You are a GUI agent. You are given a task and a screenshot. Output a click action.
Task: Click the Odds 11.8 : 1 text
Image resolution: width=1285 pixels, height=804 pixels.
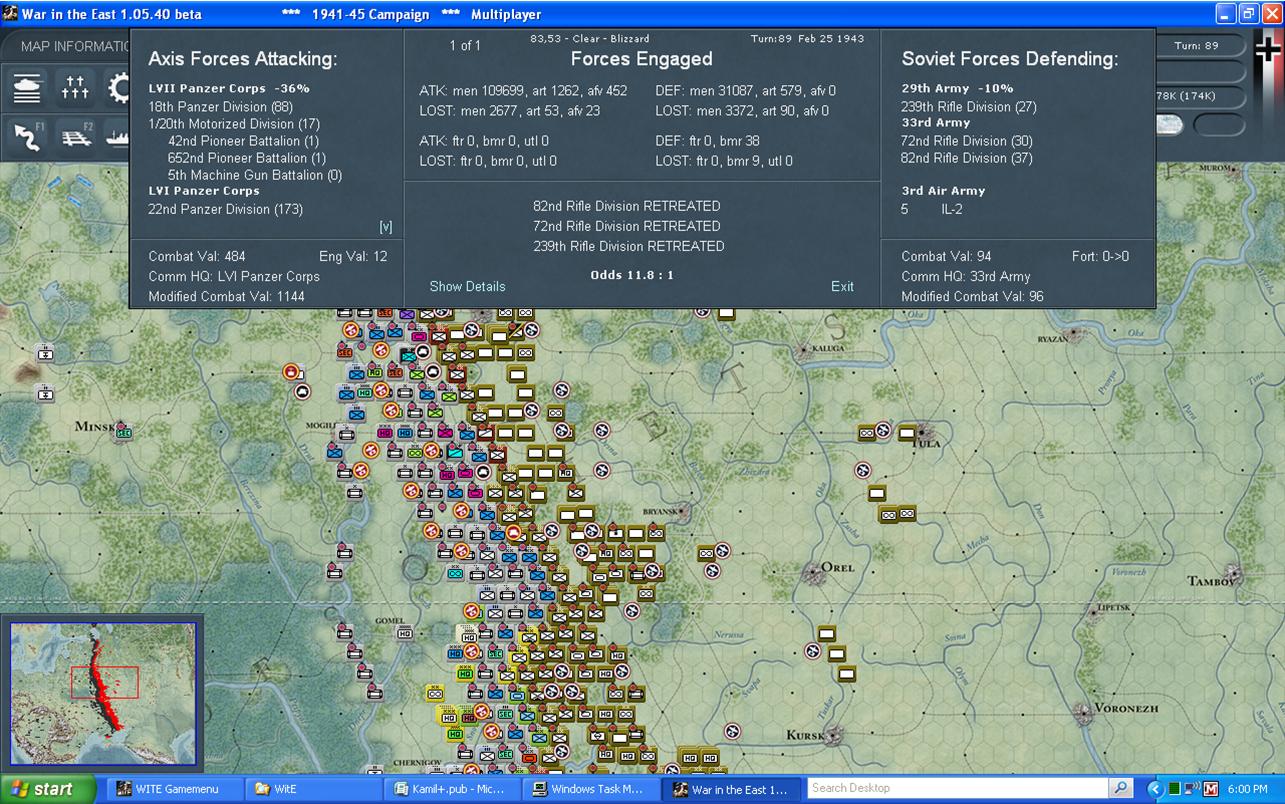pos(632,274)
